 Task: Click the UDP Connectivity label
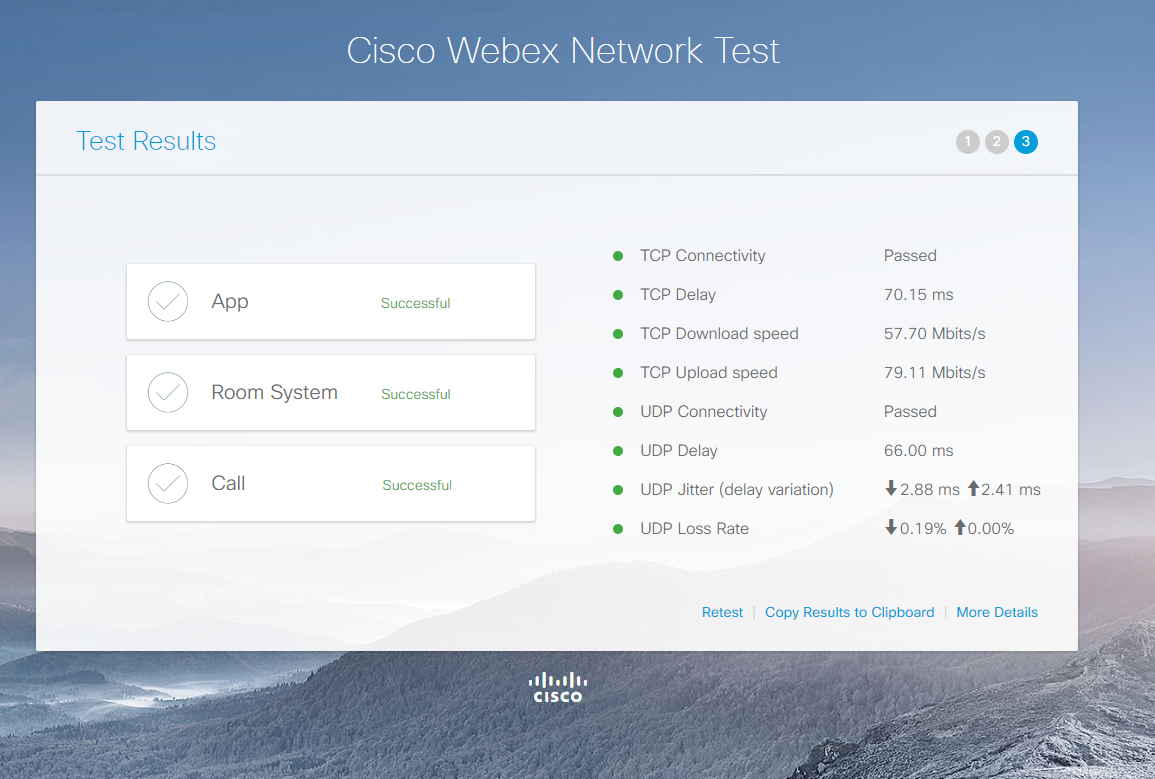(703, 412)
